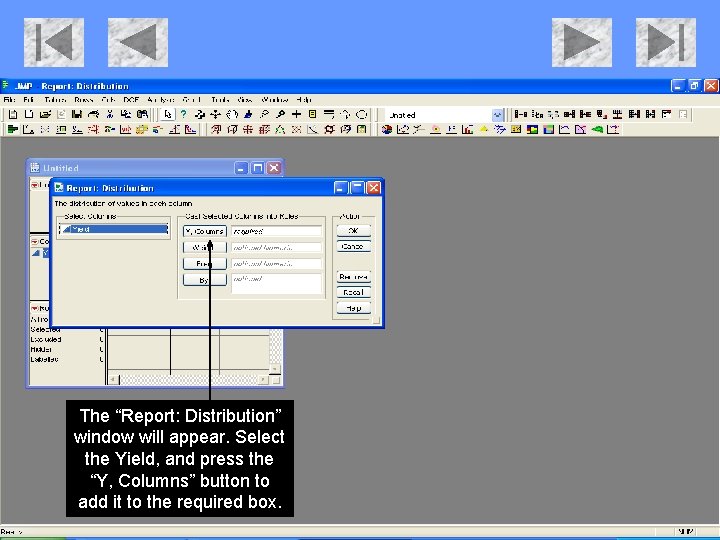Click the By role button
The image size is (720, 540).
pos(205,280)
